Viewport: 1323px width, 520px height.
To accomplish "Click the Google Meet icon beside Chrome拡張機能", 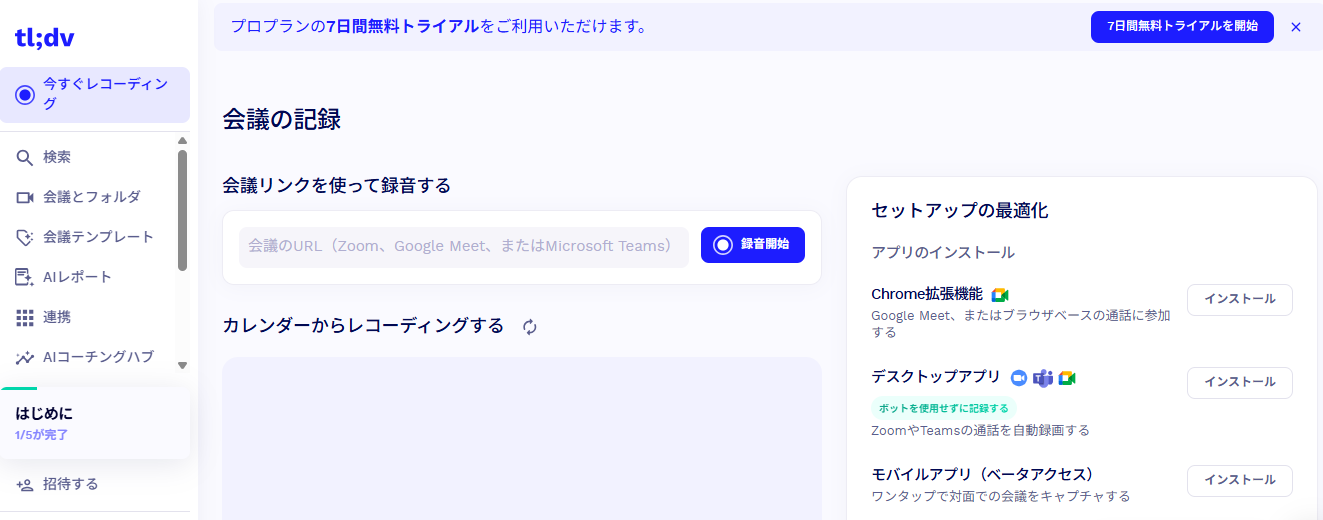I will point(1000,295).
